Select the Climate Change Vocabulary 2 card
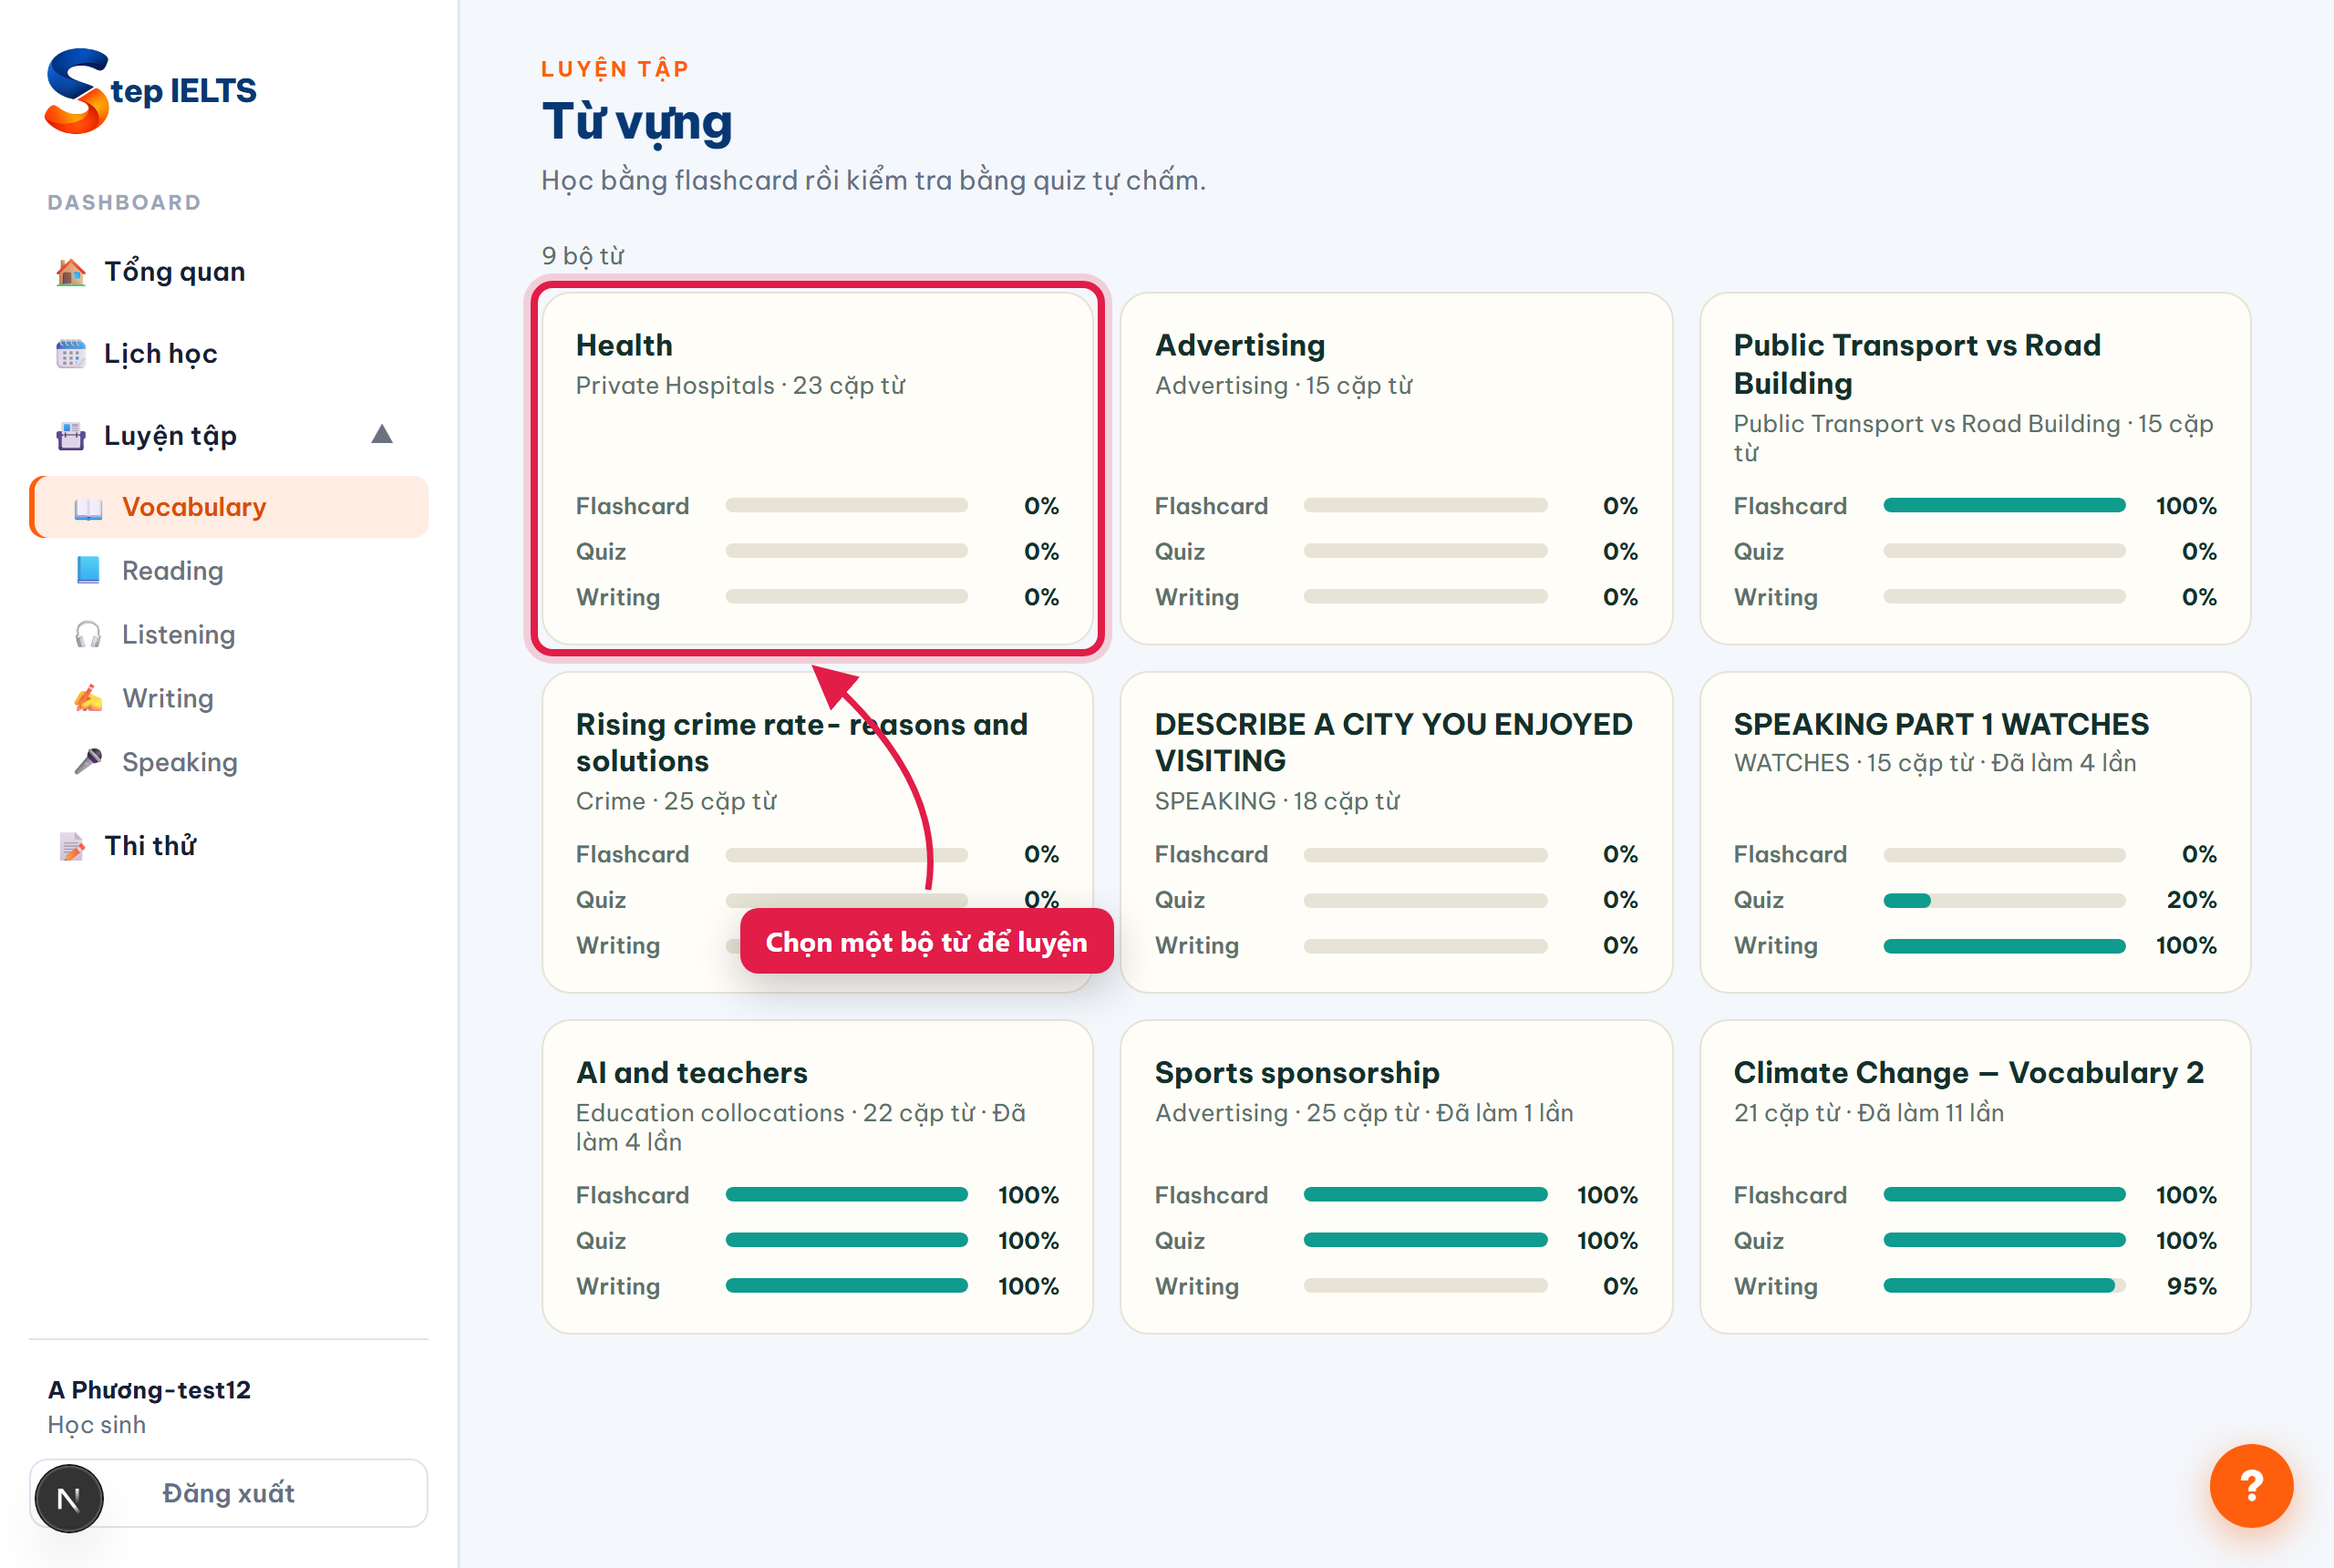 coord(1974,1176)
